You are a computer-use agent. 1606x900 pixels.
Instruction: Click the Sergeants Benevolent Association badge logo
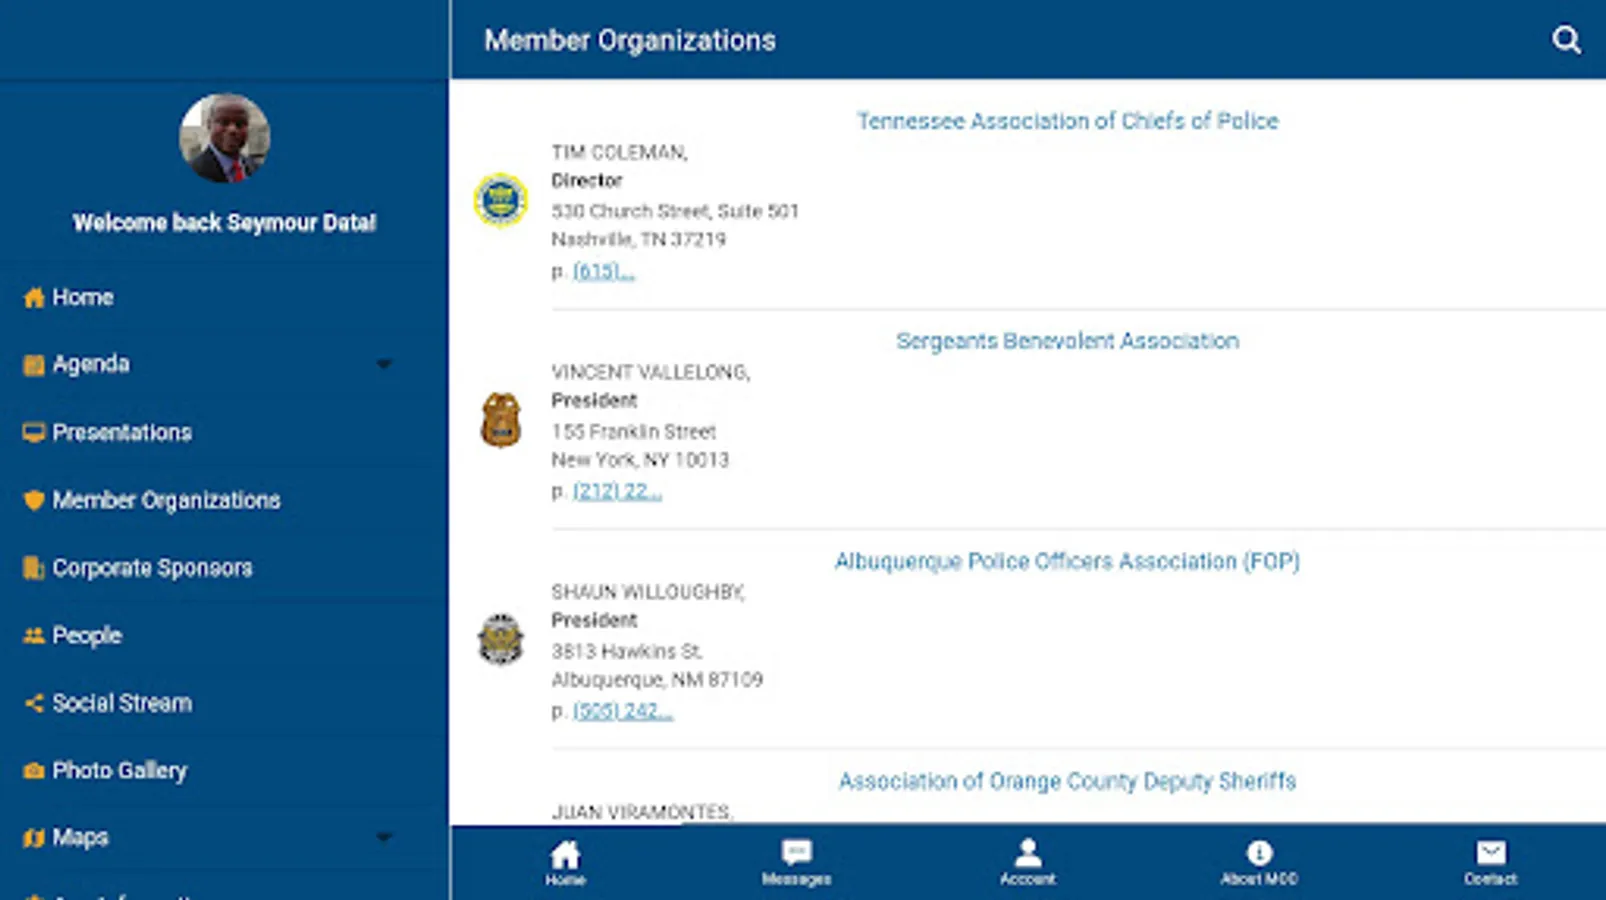pyautogui.click(x=500, y=420)
